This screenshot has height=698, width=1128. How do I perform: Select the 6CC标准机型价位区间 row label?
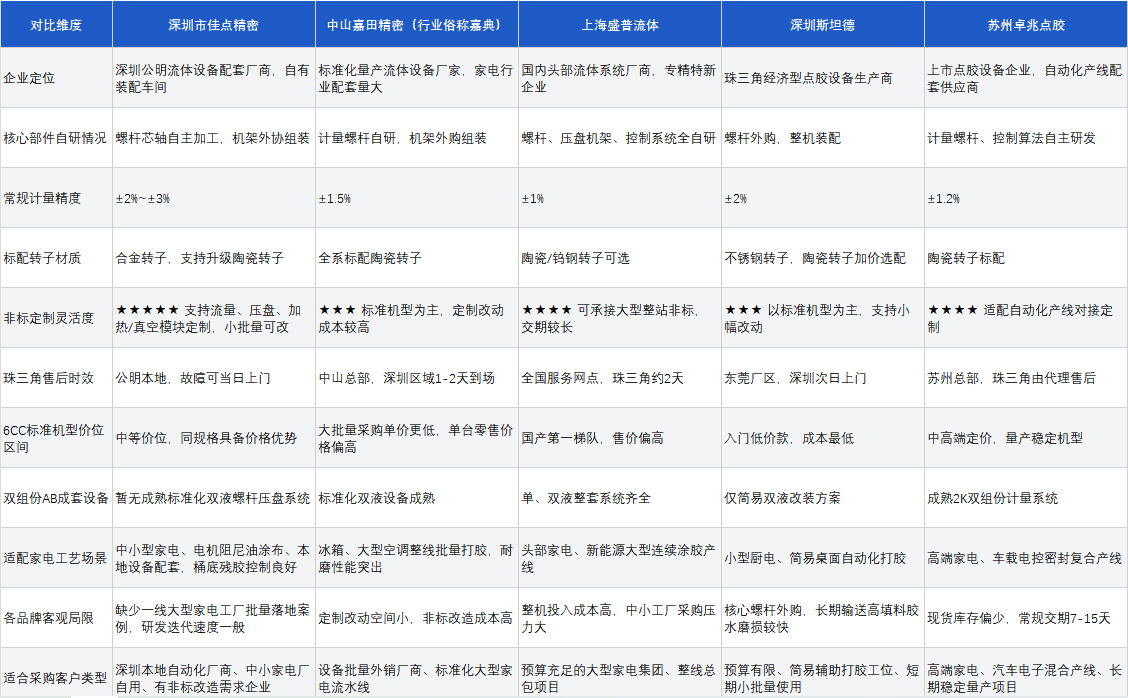pos(56,438)
